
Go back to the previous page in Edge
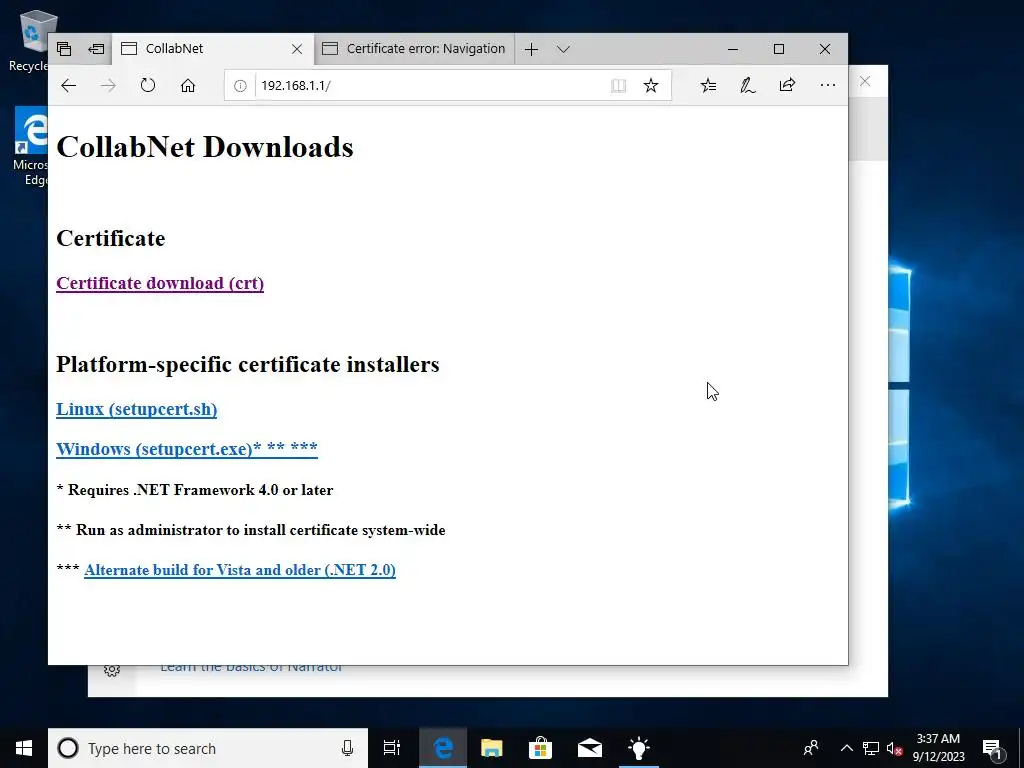69,86
